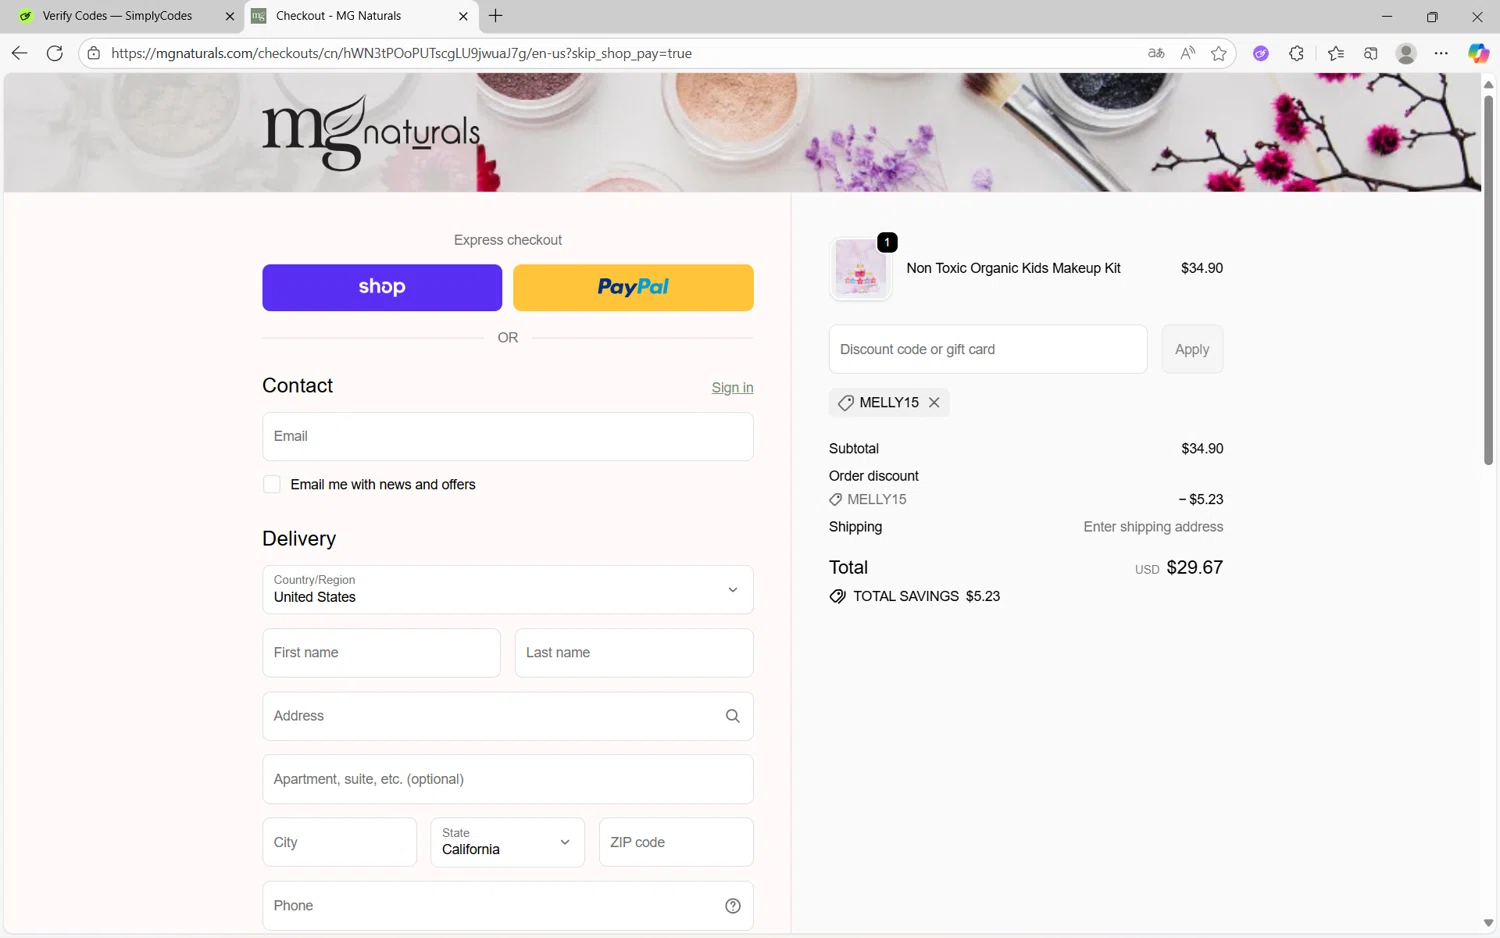Open the Country/Region dropdown
Image resolution: width=1500 pixels, height=938 pixels.
tap(508, 590)
